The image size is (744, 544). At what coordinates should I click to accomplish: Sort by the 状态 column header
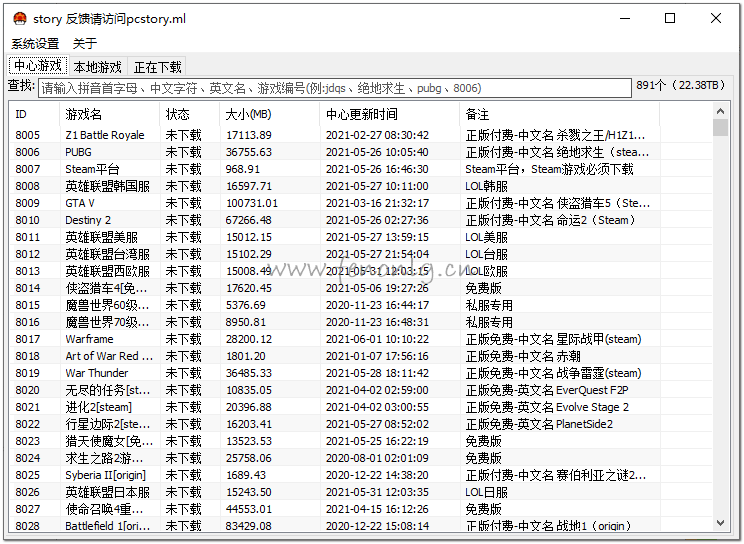190,114
